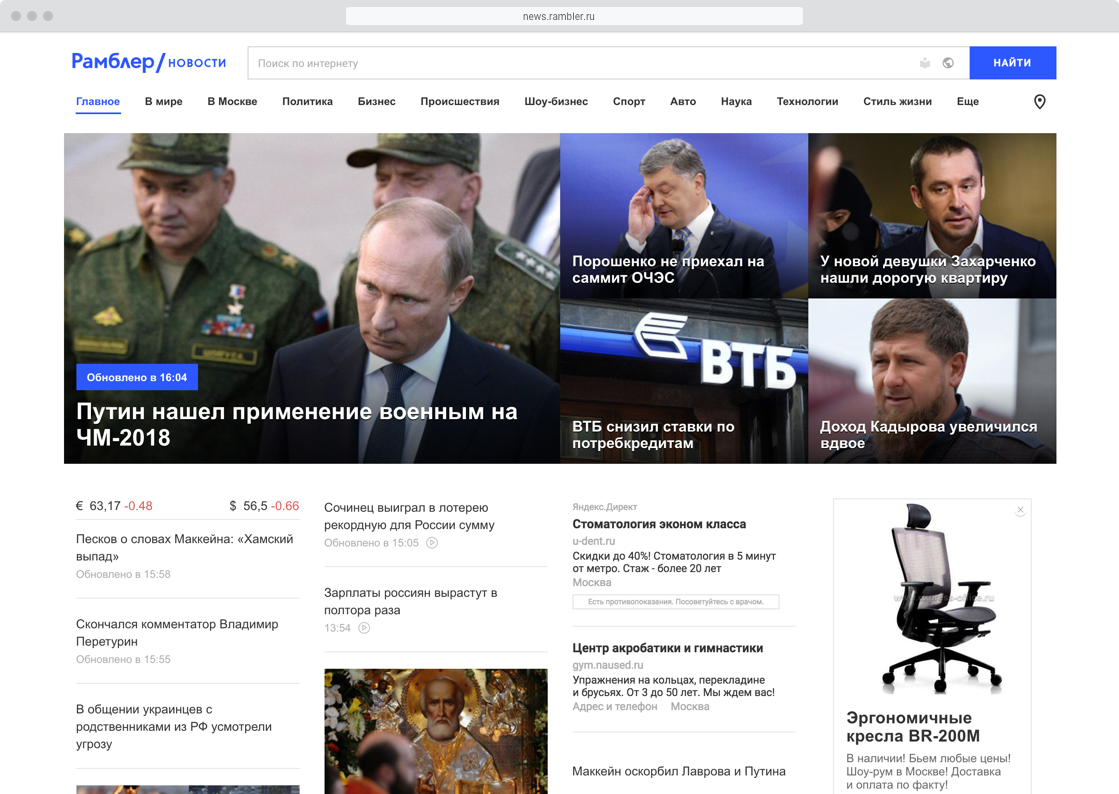Open Зарплаты россиян вырастут article
The image size is (1119, 794).
click(410, 601)
